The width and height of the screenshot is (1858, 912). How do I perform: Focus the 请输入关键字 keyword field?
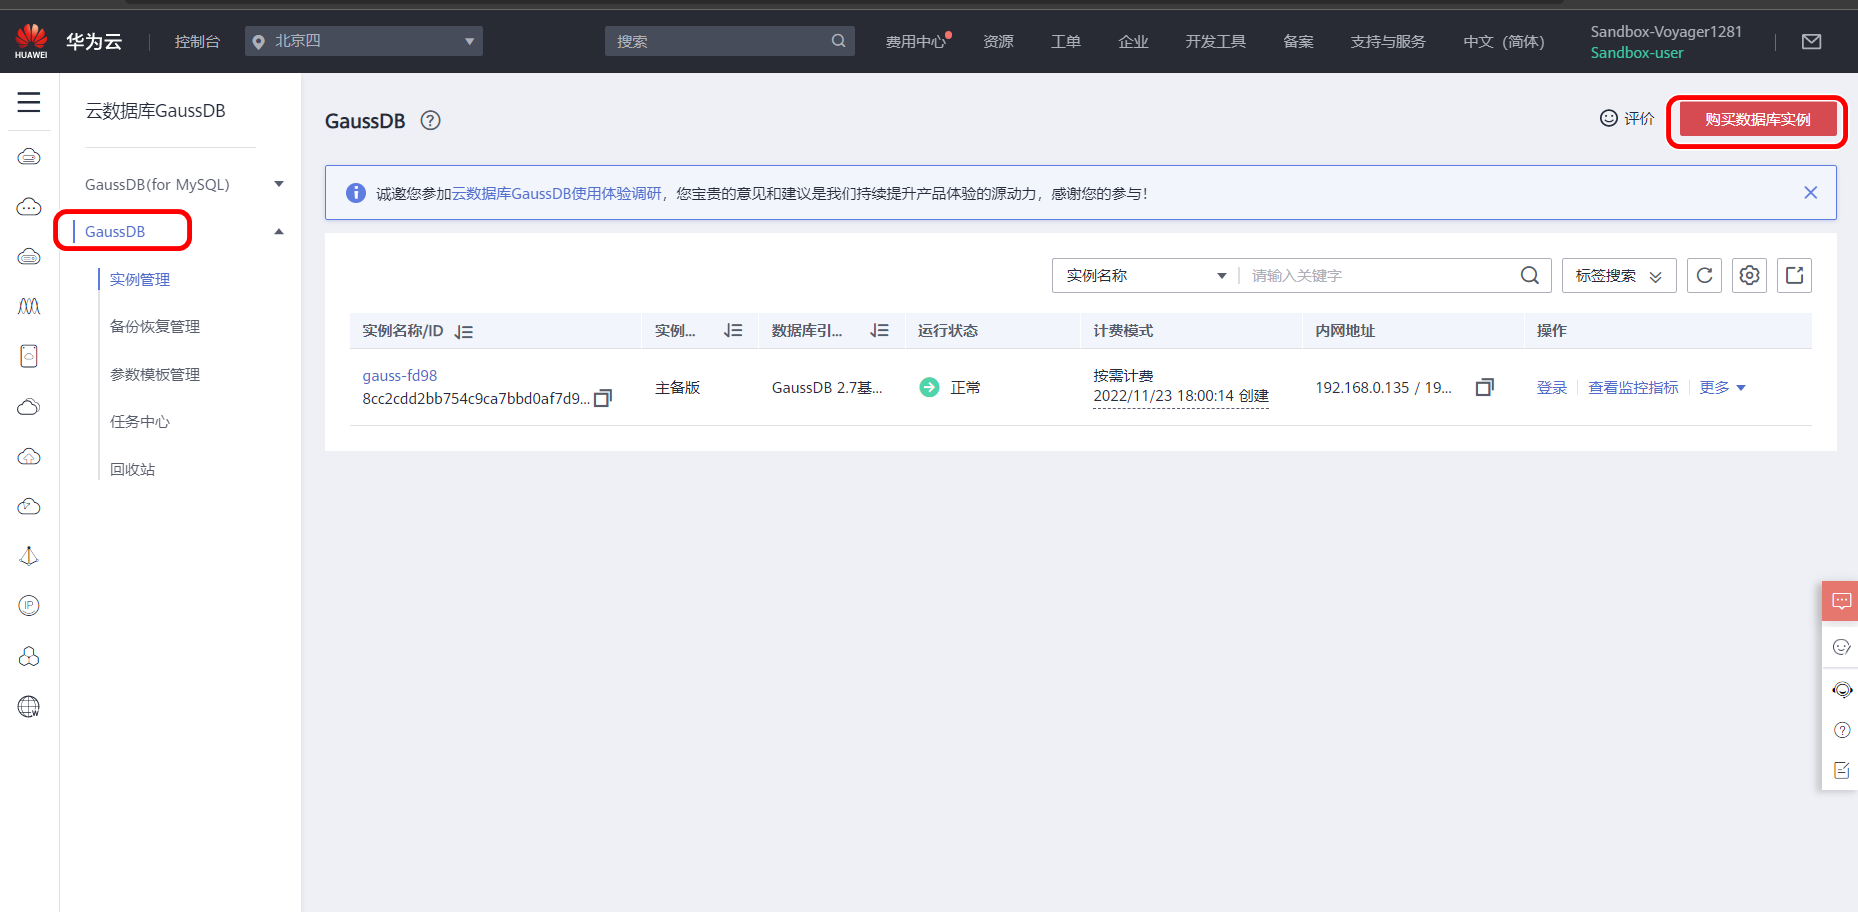(1380, 275)
